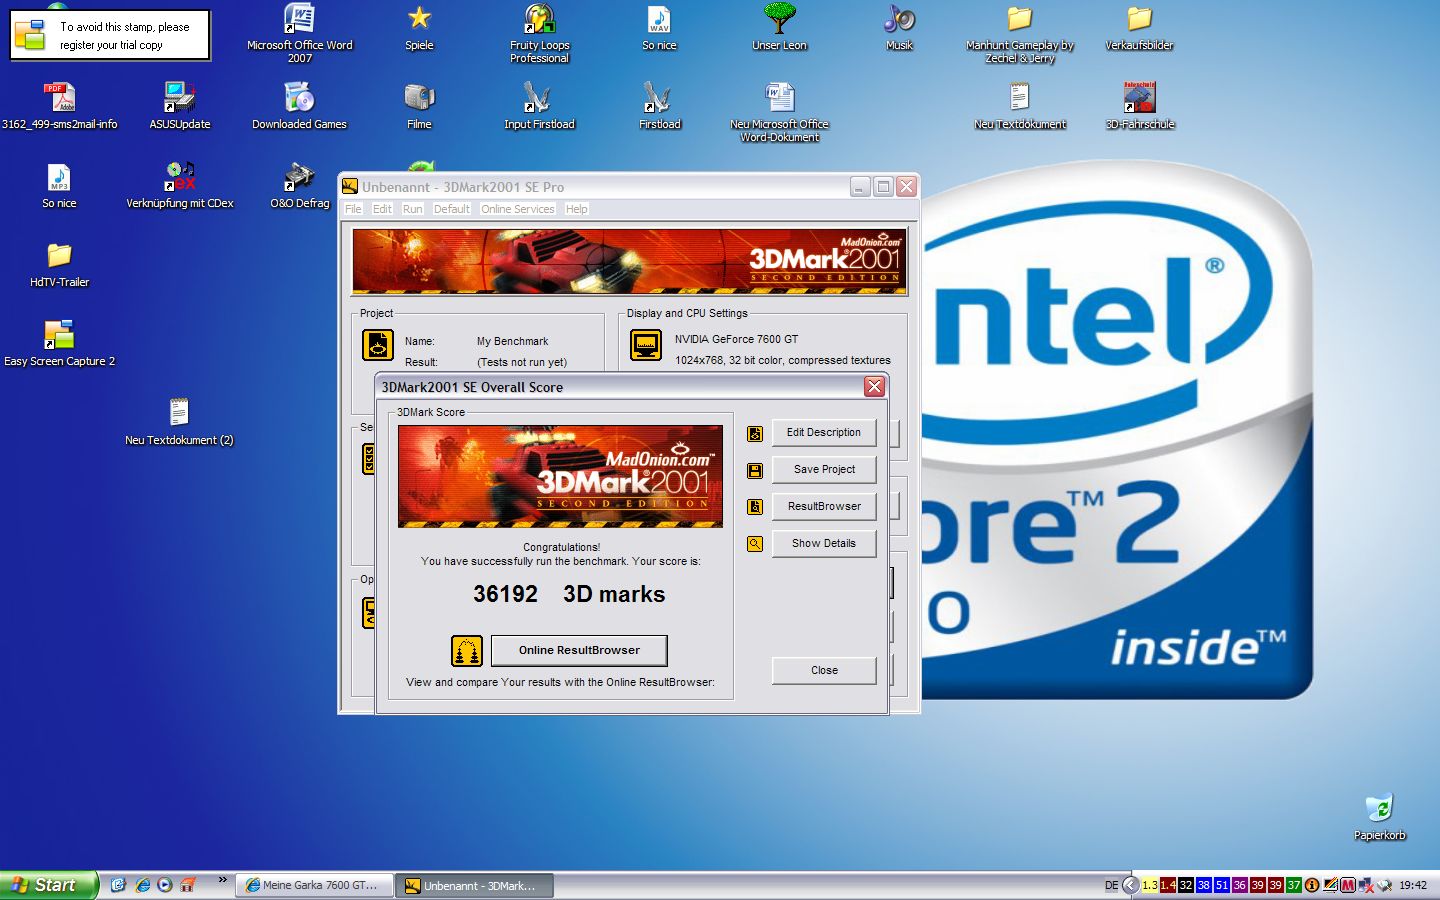Click the Close button in score dialog
The height and width of the screenshot is (900, 1440).
(824, 671)
